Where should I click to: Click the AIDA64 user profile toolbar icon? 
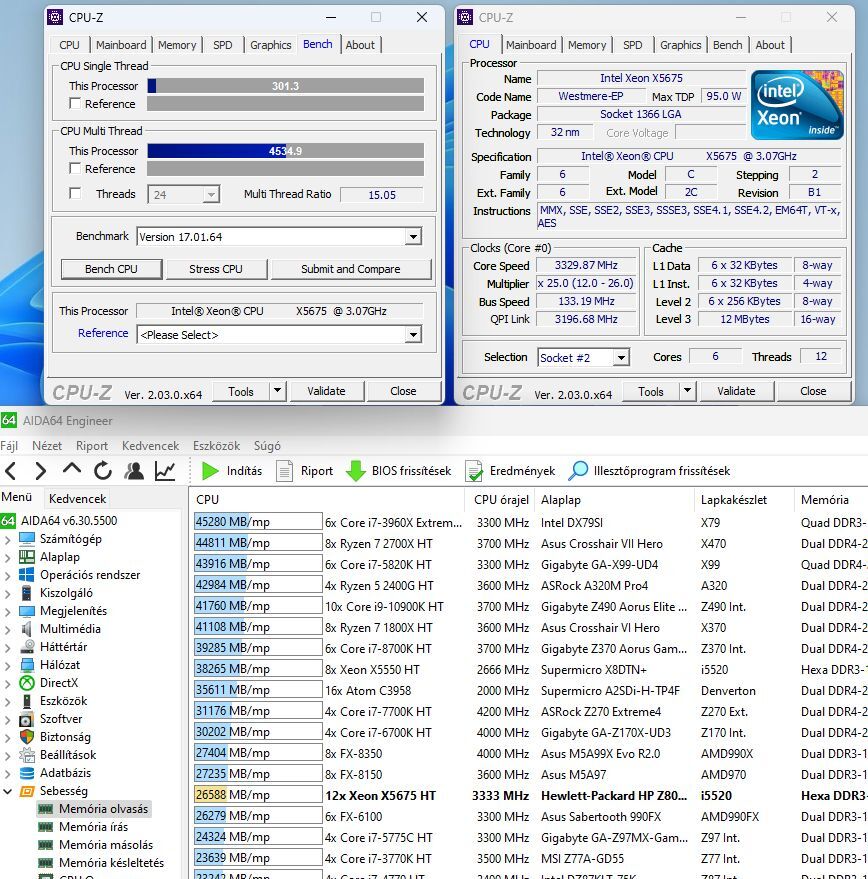pos(134,471)
